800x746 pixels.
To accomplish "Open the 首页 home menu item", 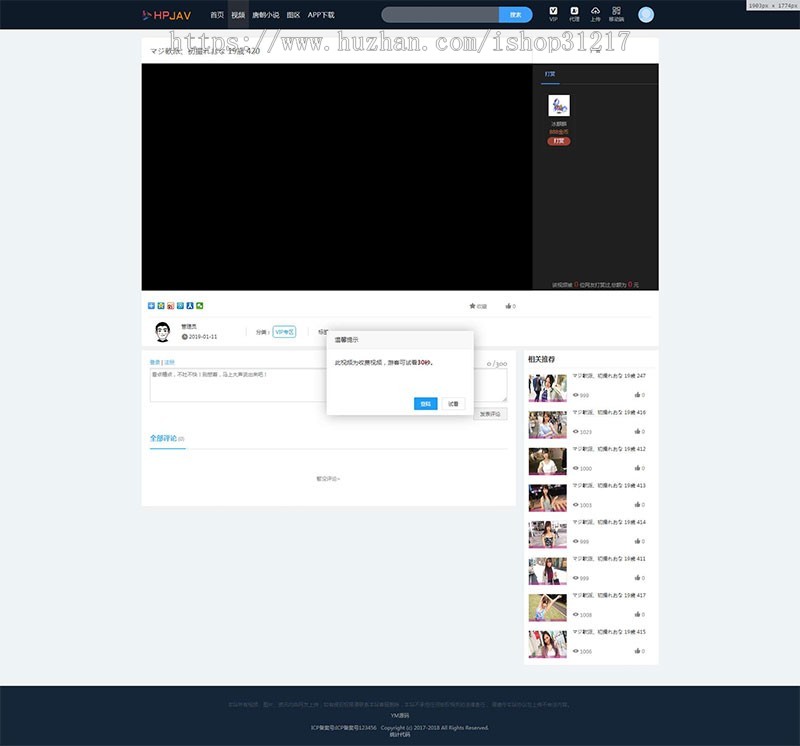I will pos(217,15).
